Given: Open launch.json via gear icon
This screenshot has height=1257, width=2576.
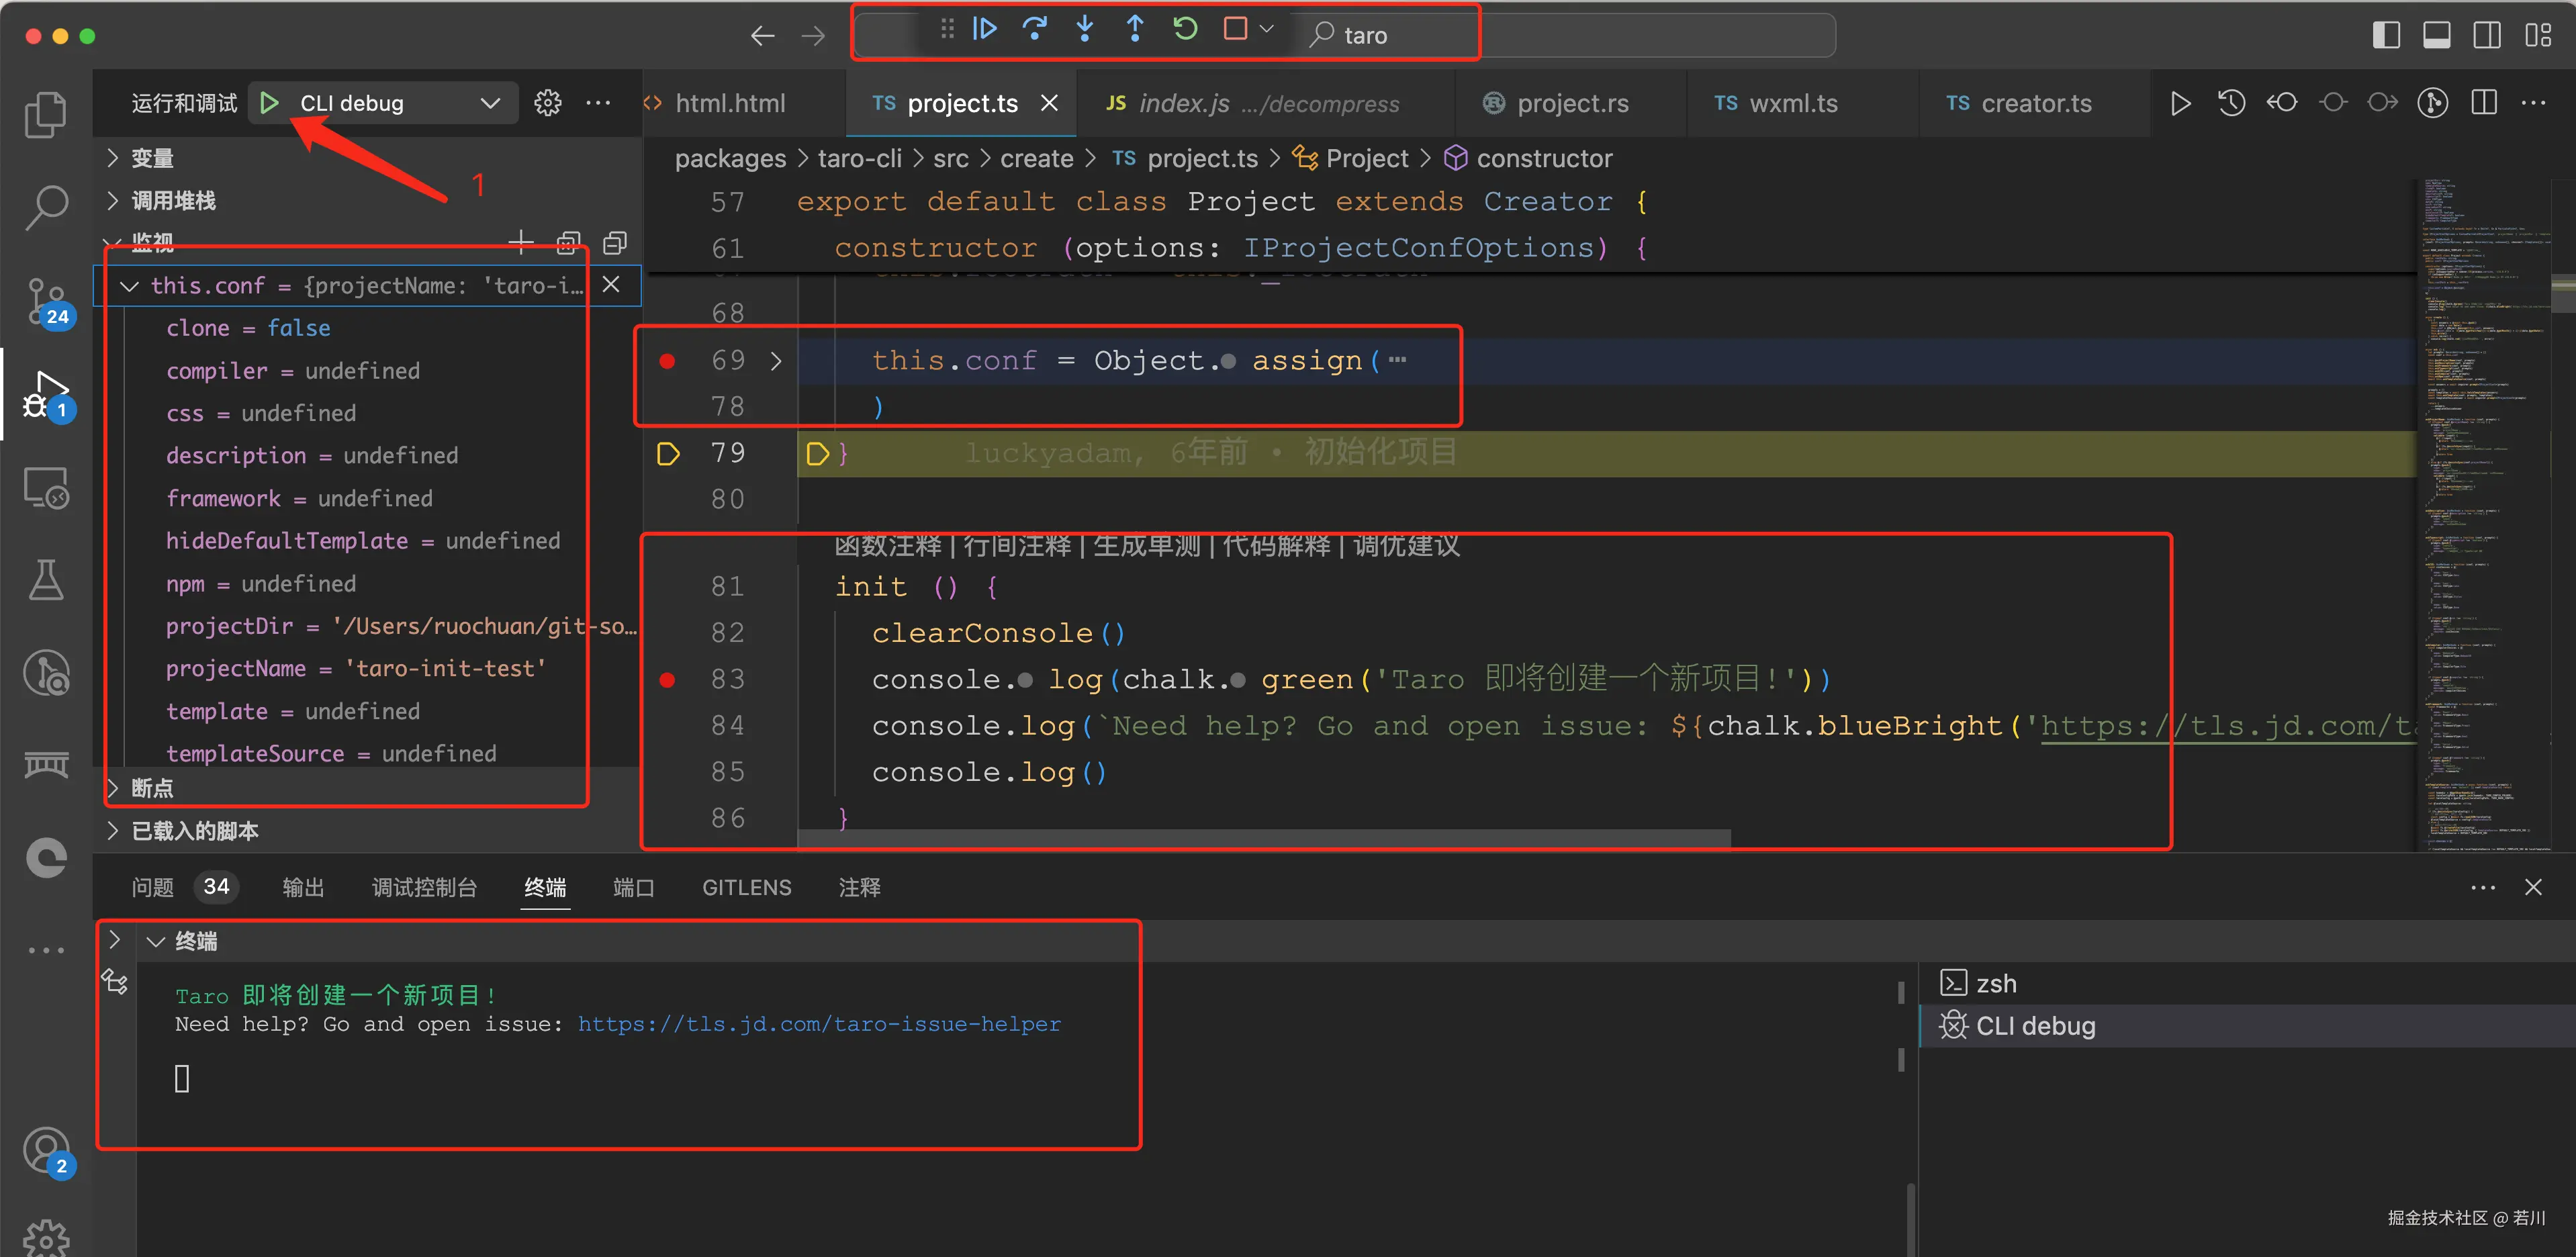Looking at the screenshot, I should (x=547, y=103).
